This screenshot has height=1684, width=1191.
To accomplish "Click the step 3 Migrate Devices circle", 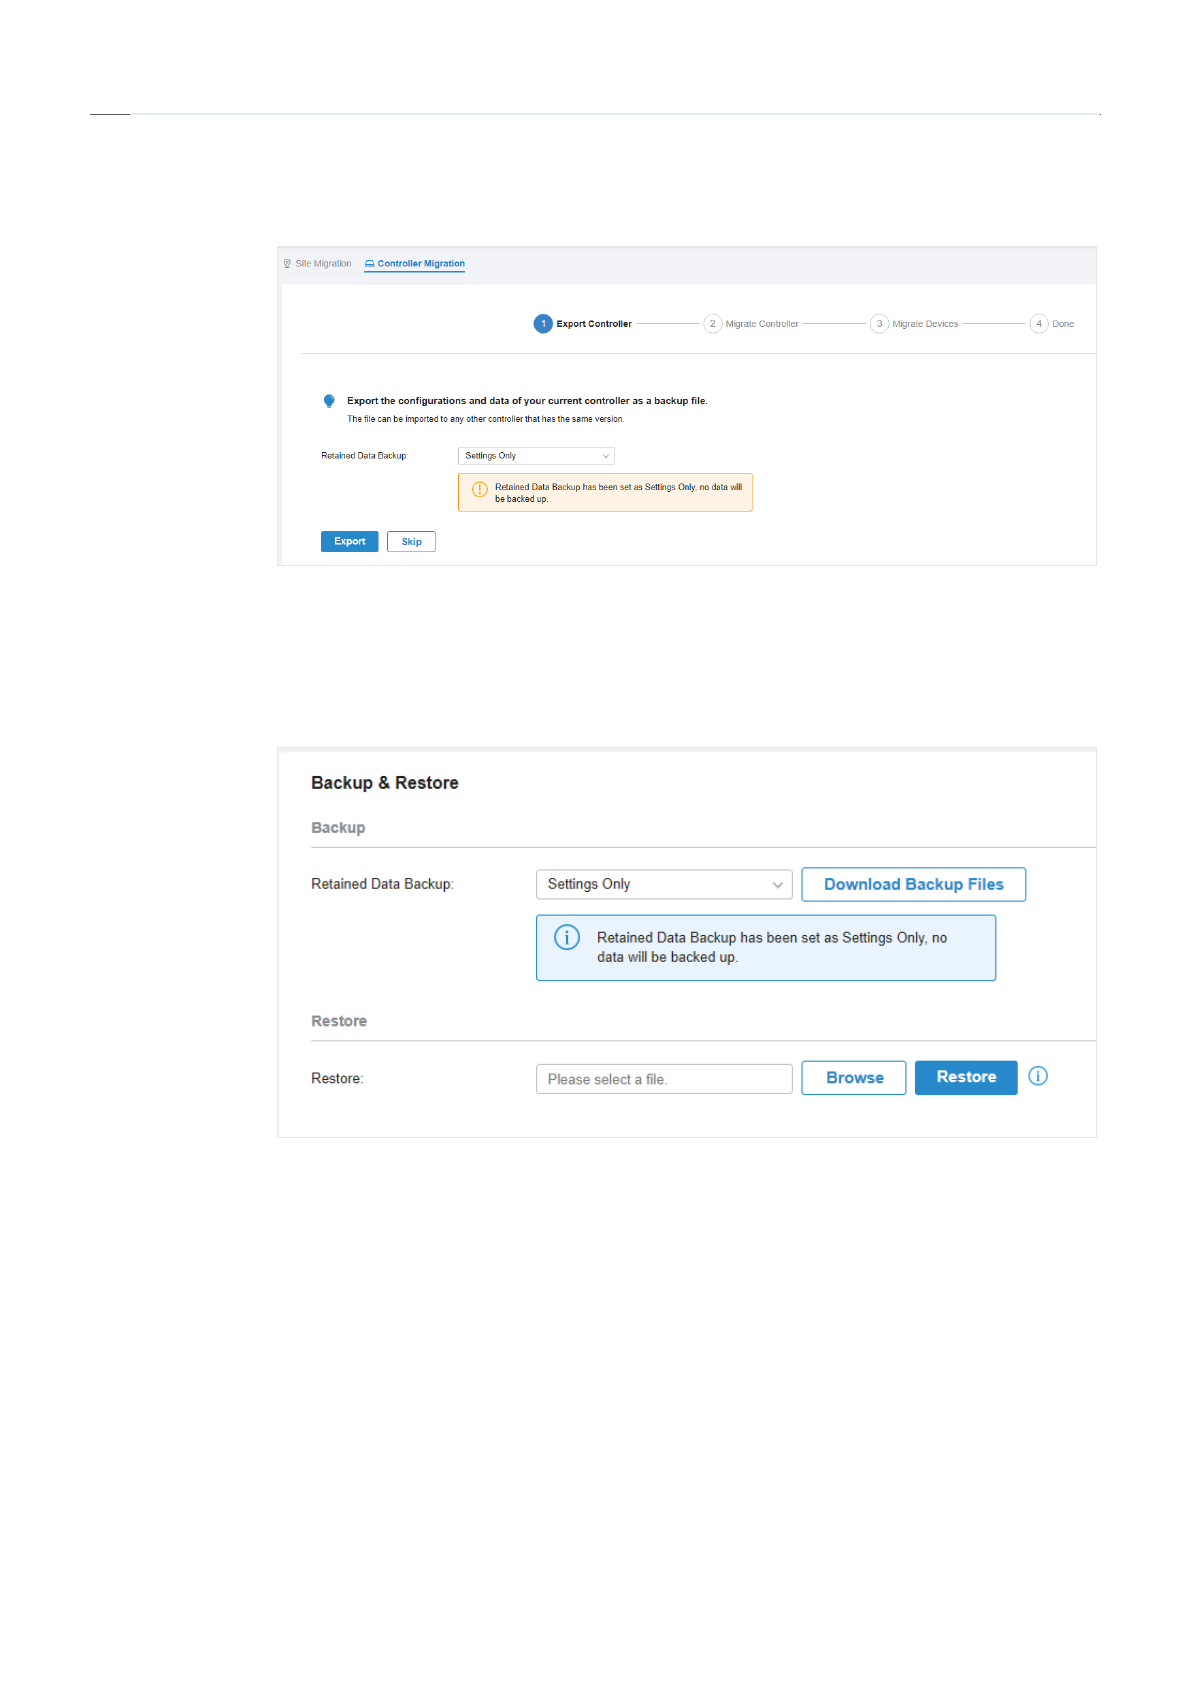I will pos(879,324).
